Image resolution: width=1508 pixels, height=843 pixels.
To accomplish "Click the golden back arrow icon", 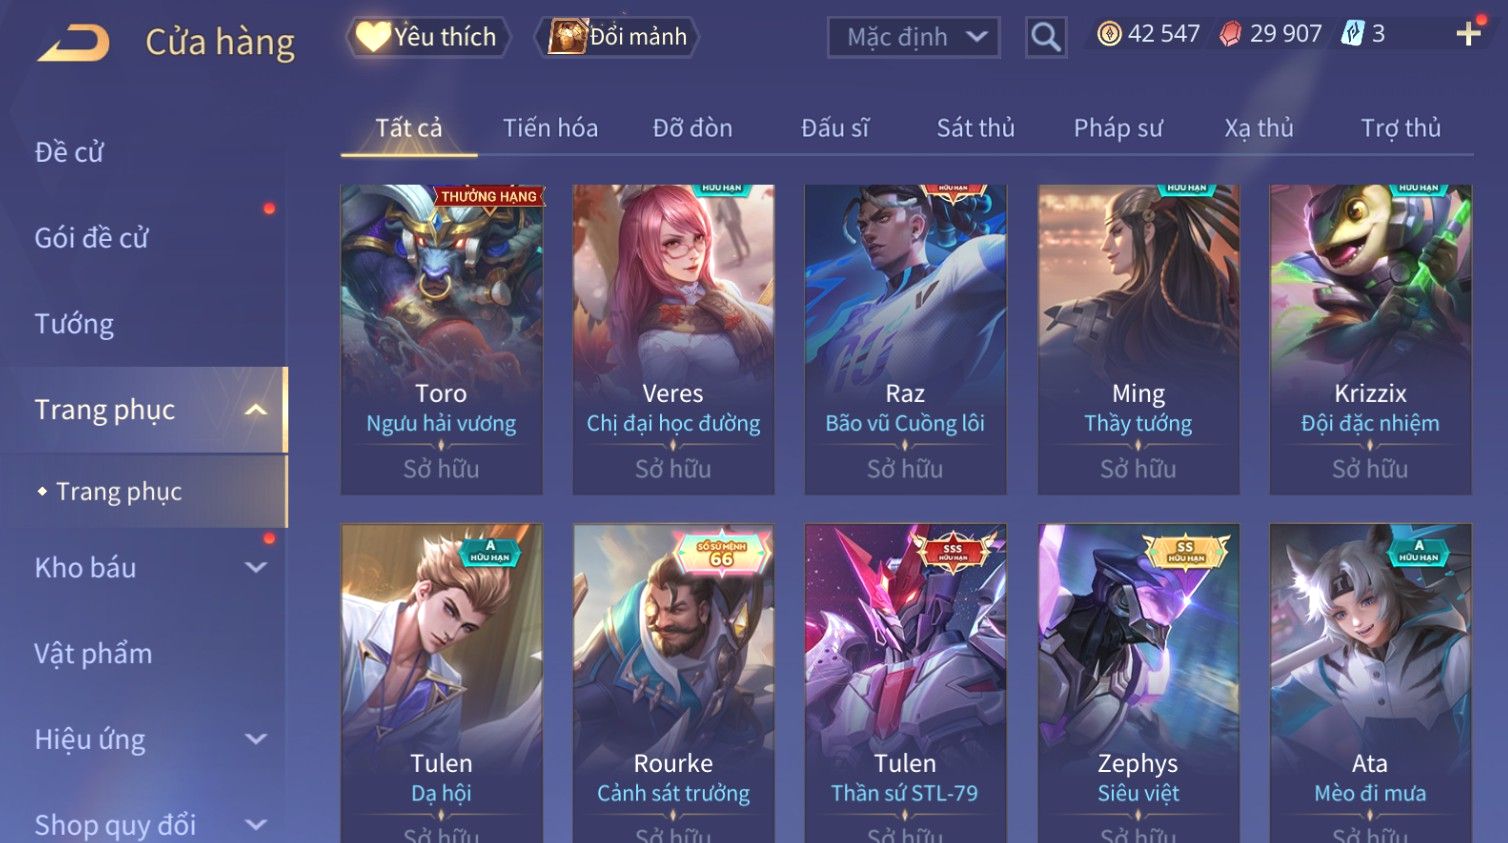I will pos(74,43).
